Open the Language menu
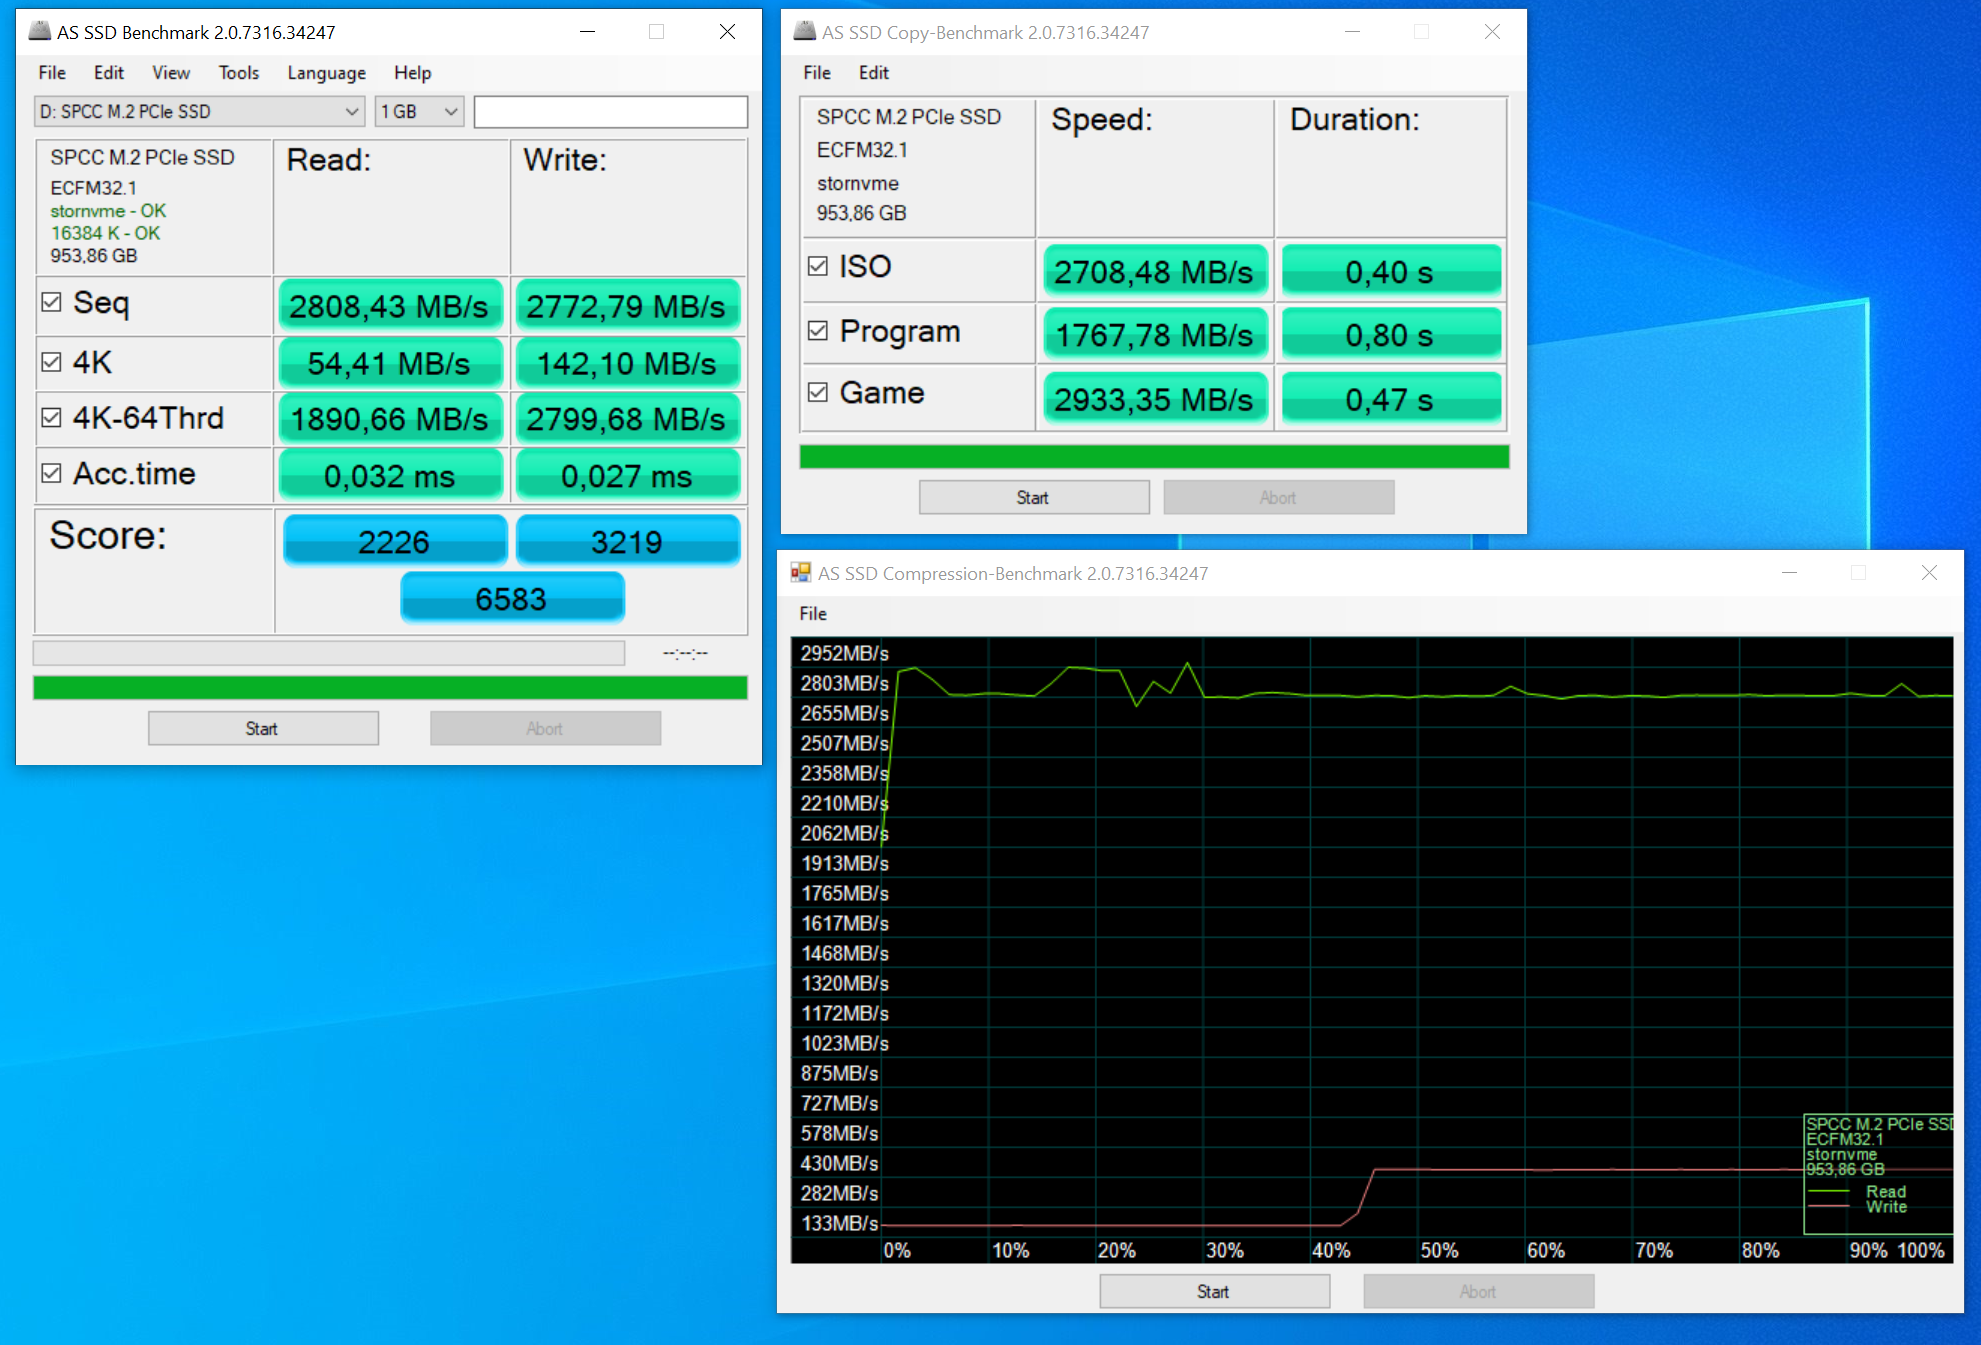Viewport: 1981px width, 1345px height. 326,72
